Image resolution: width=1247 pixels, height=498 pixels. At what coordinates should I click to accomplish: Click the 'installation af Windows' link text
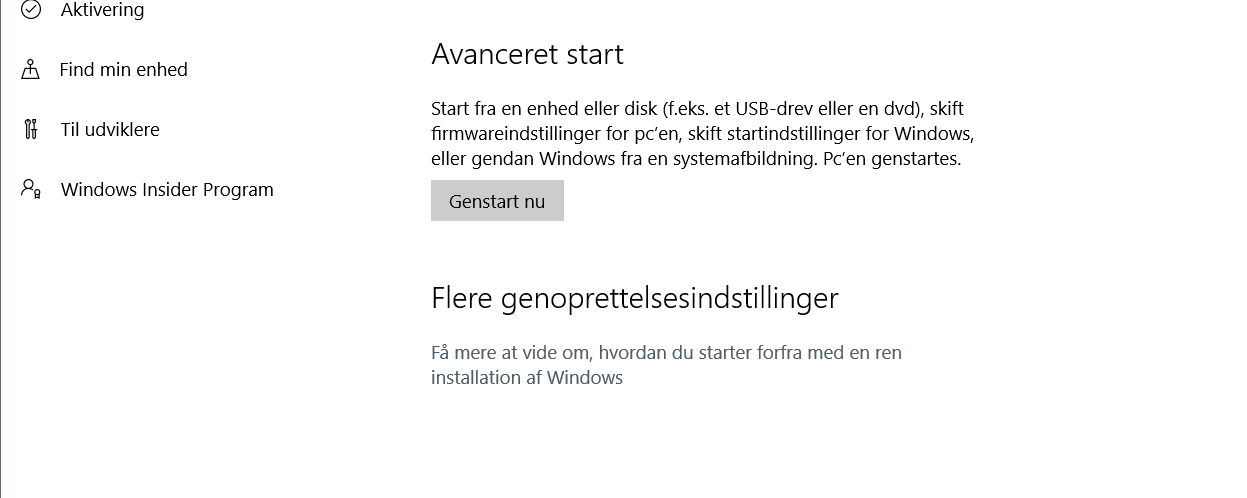click(x=527, y=378)
